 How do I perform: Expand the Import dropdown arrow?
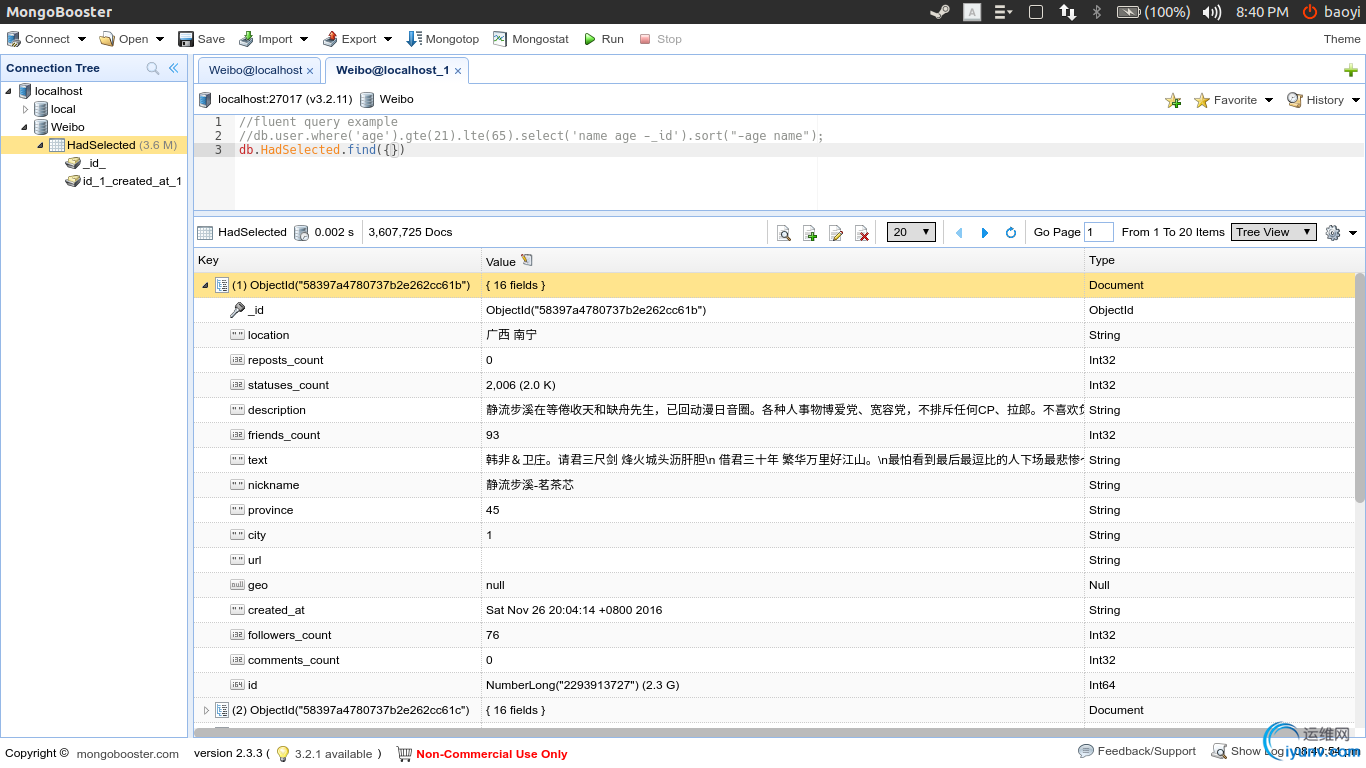tap(303, 39)
